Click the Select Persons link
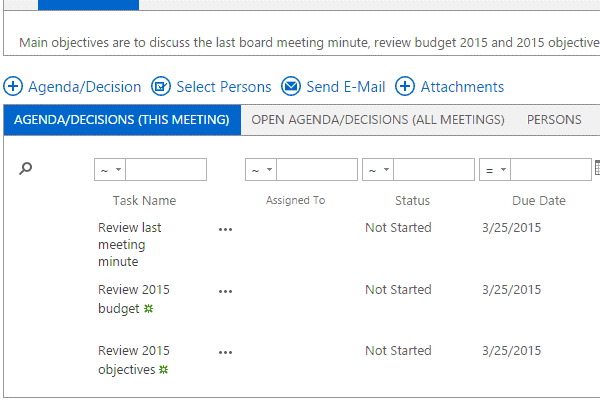This screenshot has height=400, width=600. [224, 87]
